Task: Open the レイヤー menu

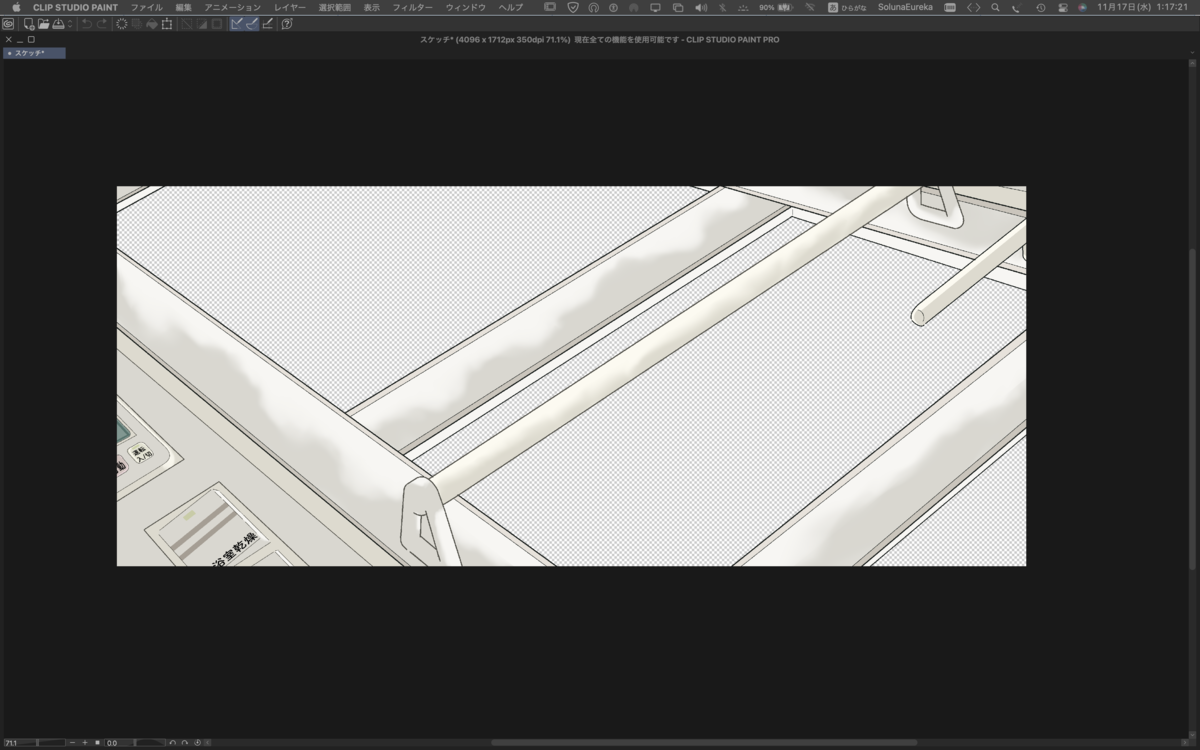Action: click(290, 7)
